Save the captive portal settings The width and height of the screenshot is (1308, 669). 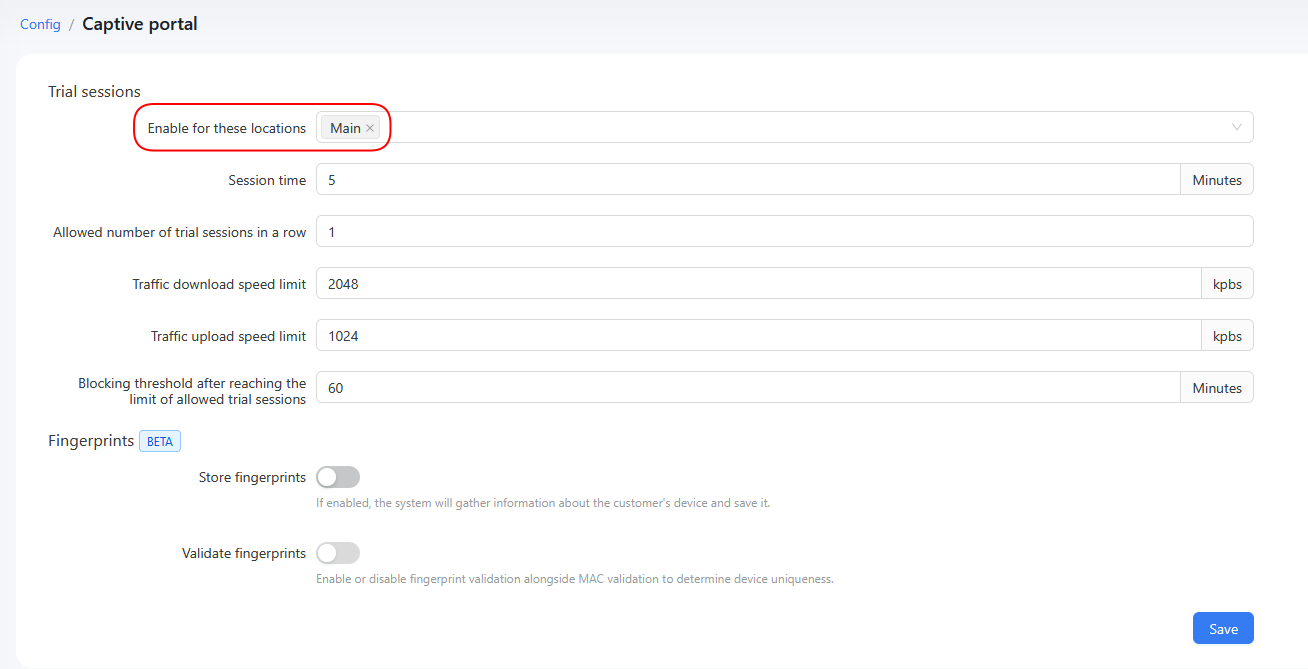[x=1223, y=629]
